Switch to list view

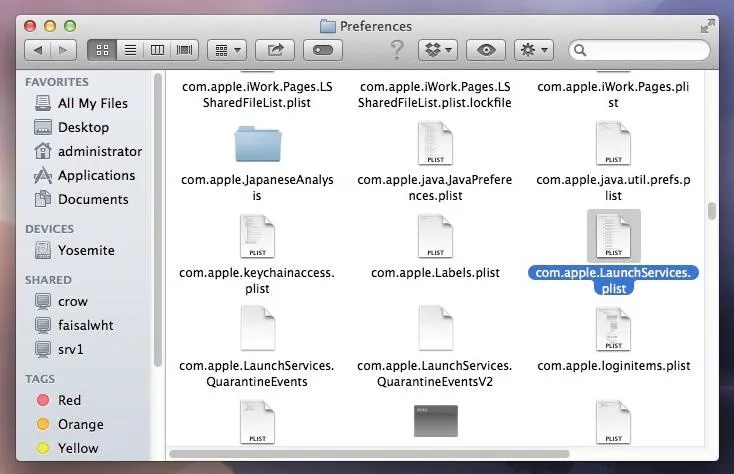[x=130, y=50]
